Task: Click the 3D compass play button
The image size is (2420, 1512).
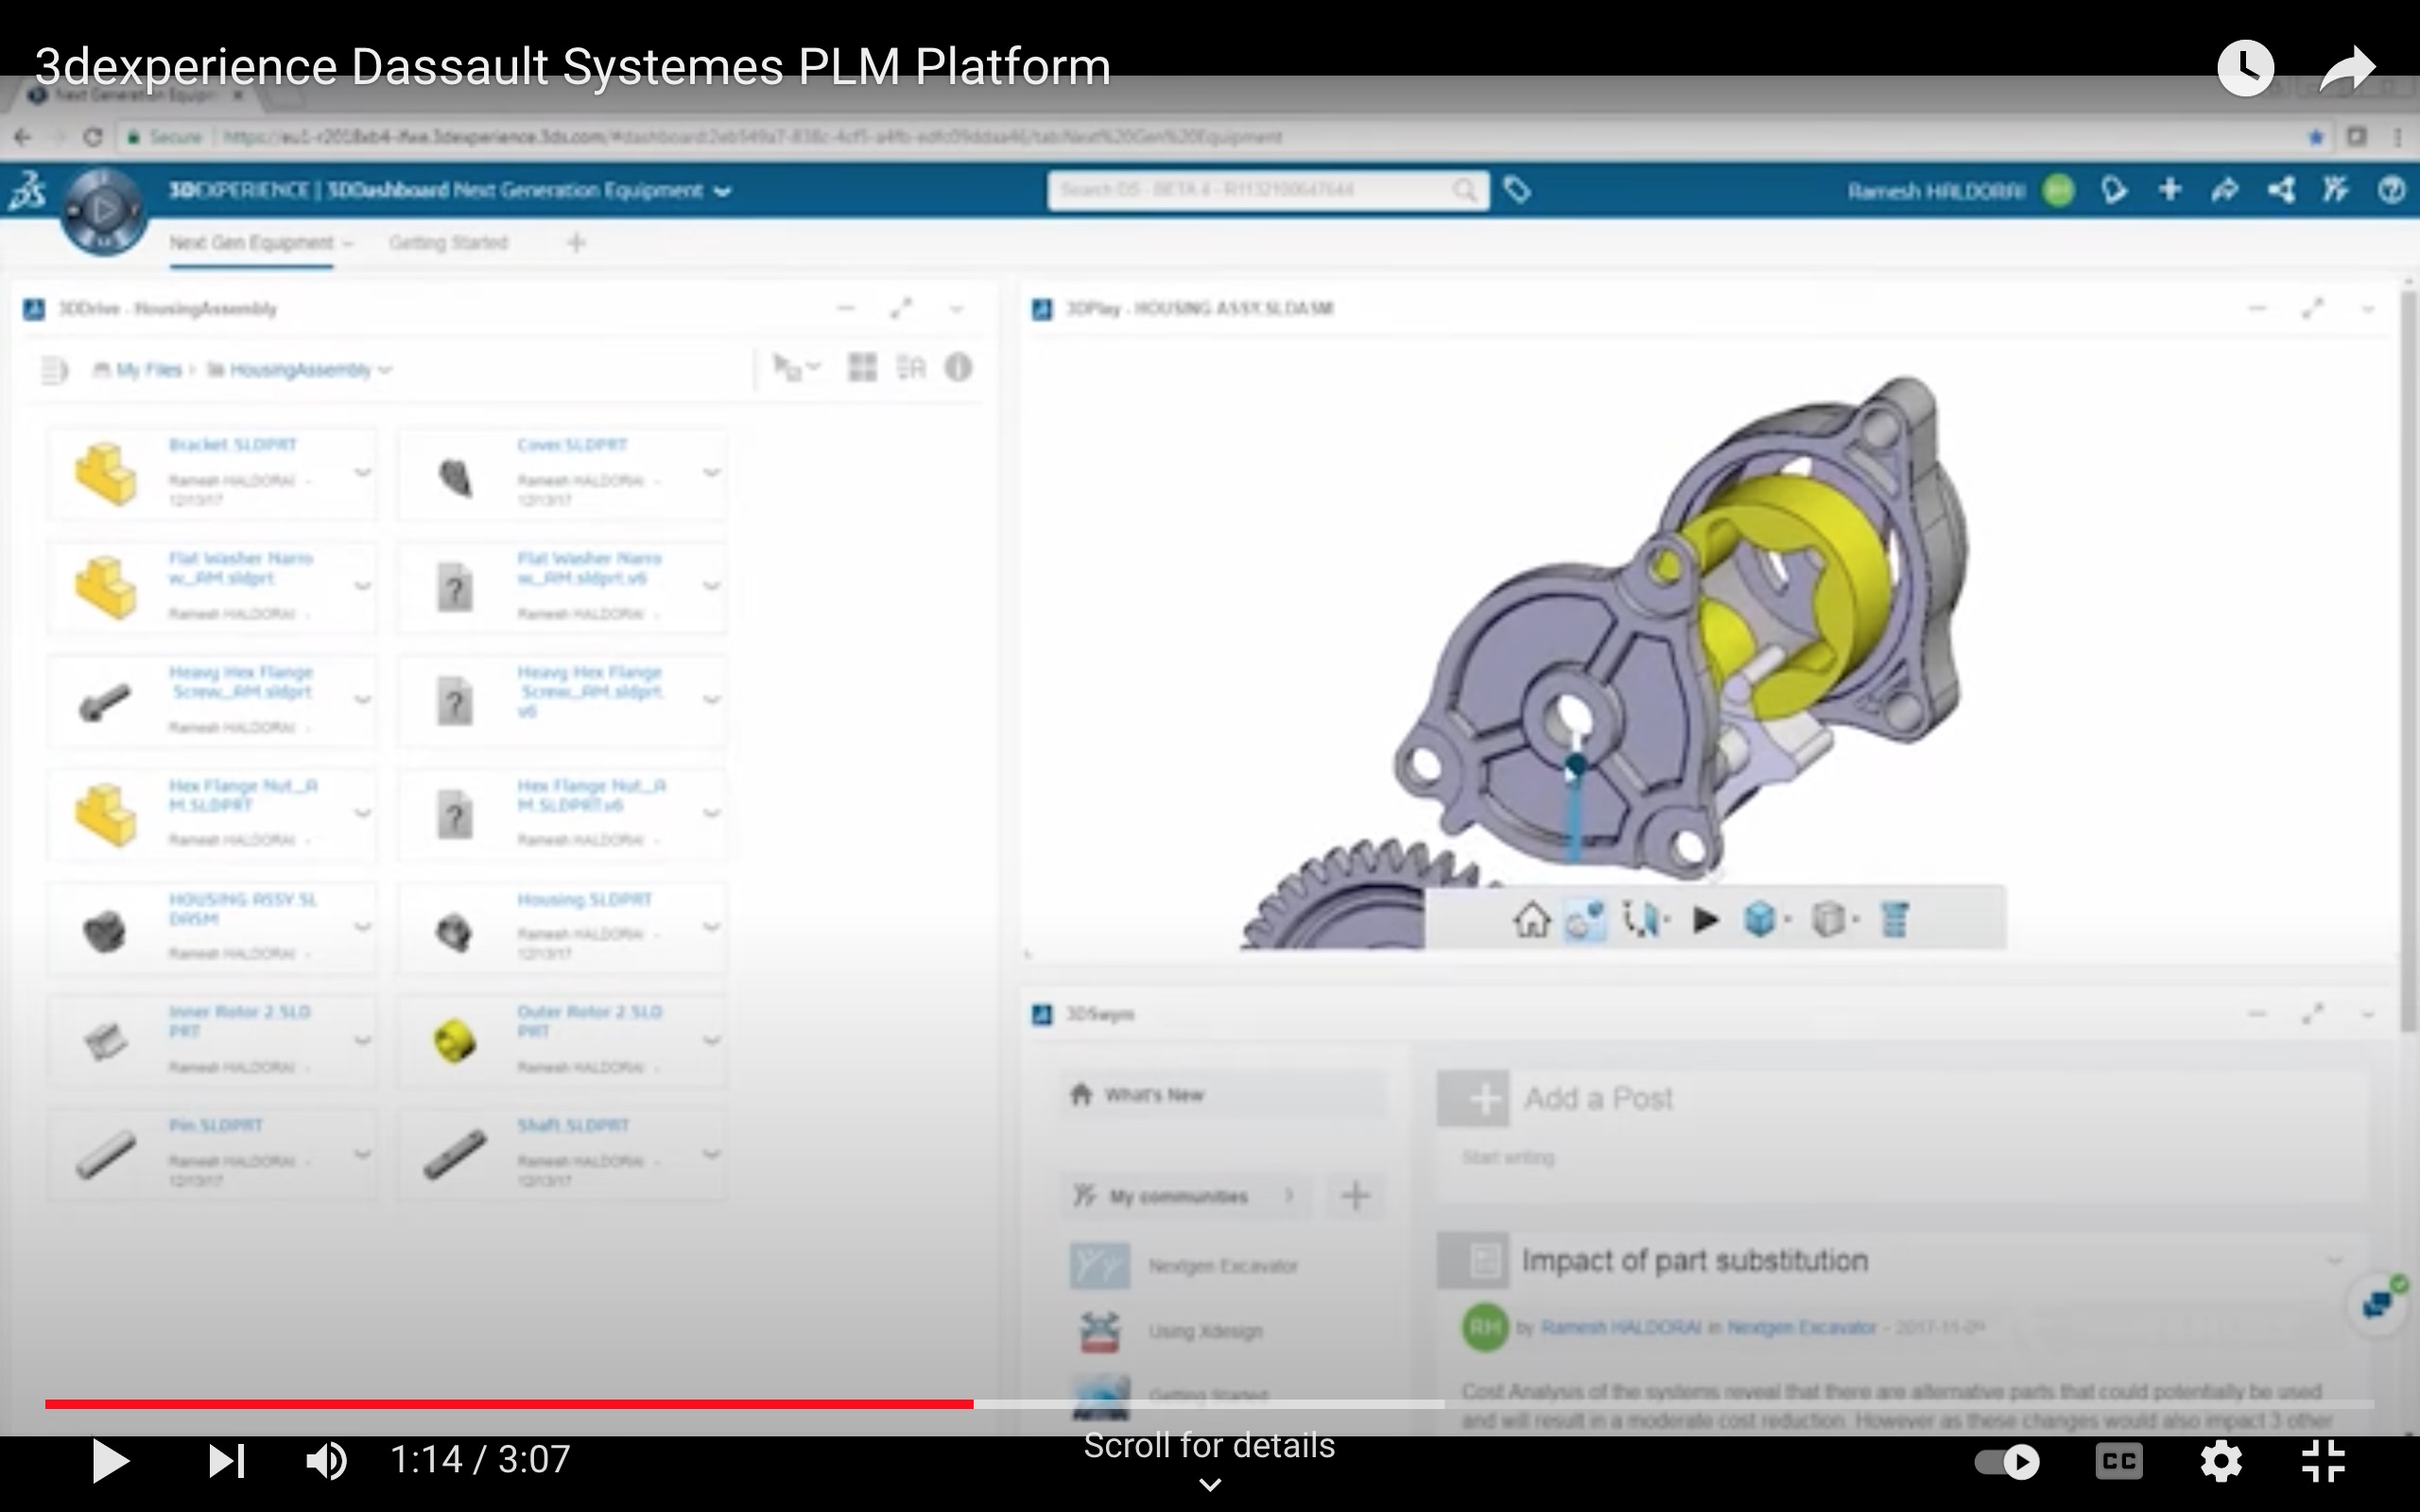Action: 104,210
